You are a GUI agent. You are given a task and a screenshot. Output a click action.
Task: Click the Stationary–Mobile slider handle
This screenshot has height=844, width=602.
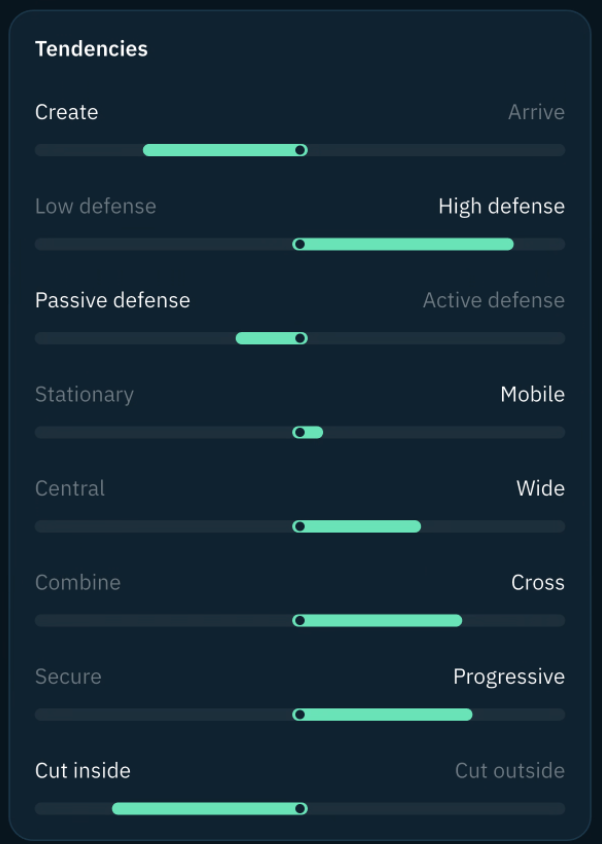(x=300, y=432)
